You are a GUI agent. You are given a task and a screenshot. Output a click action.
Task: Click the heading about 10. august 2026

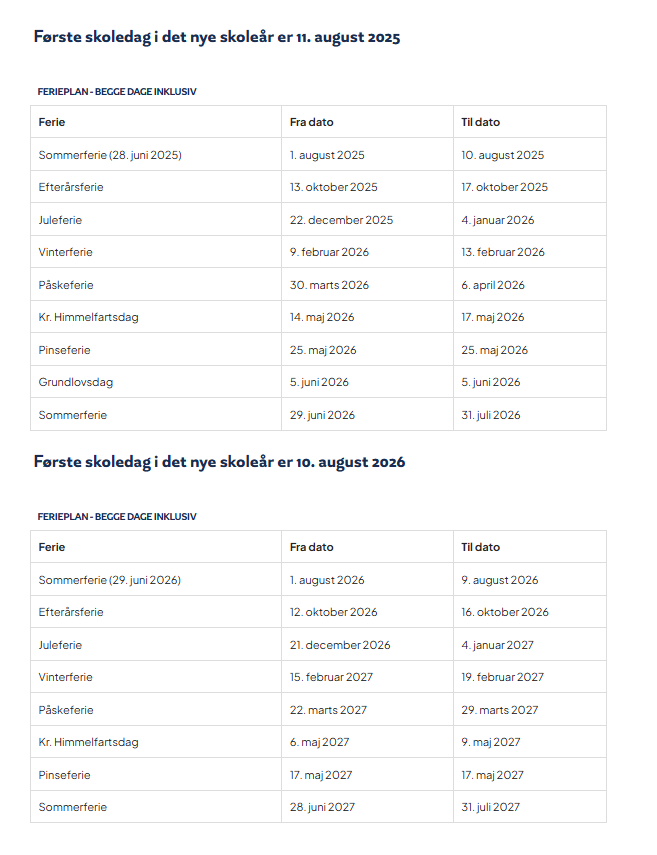pyautogui.click(x=219, y=462)
